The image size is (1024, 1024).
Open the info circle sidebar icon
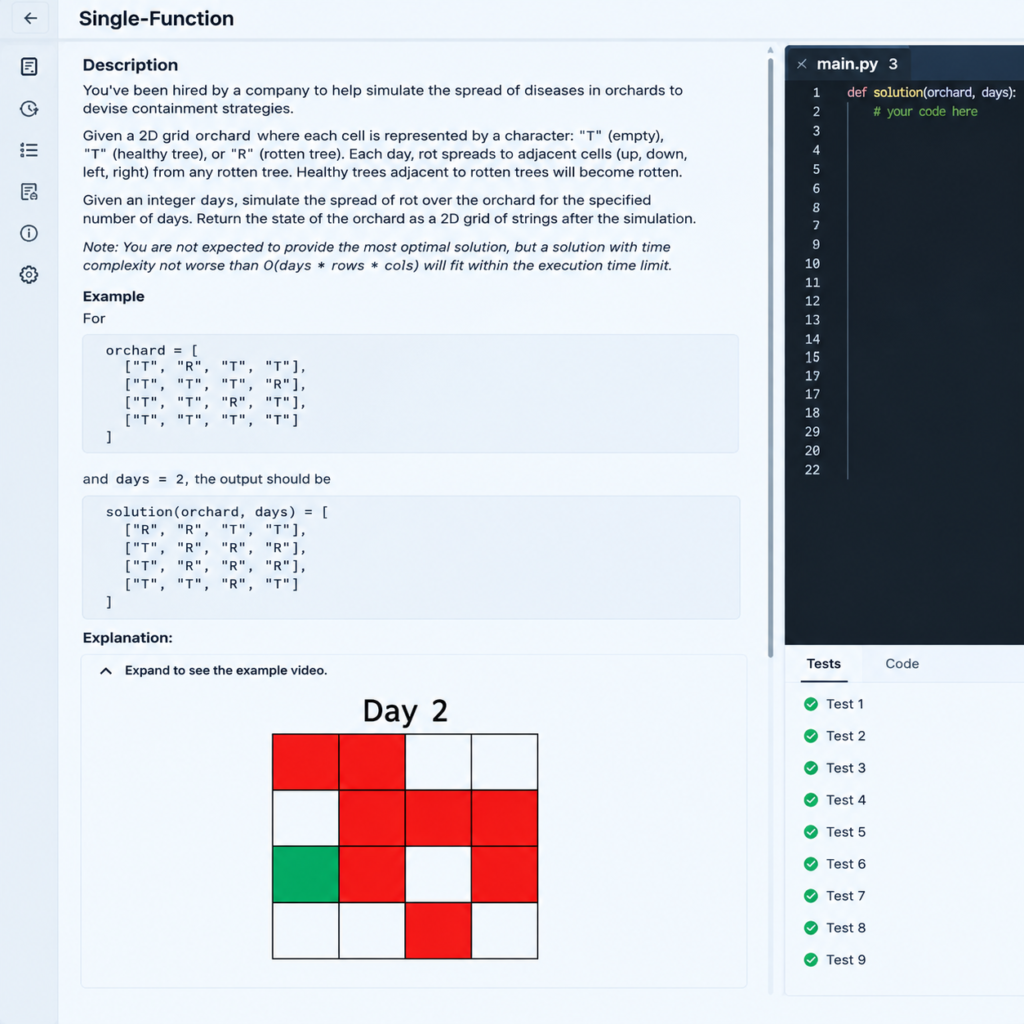pos(29,233)
